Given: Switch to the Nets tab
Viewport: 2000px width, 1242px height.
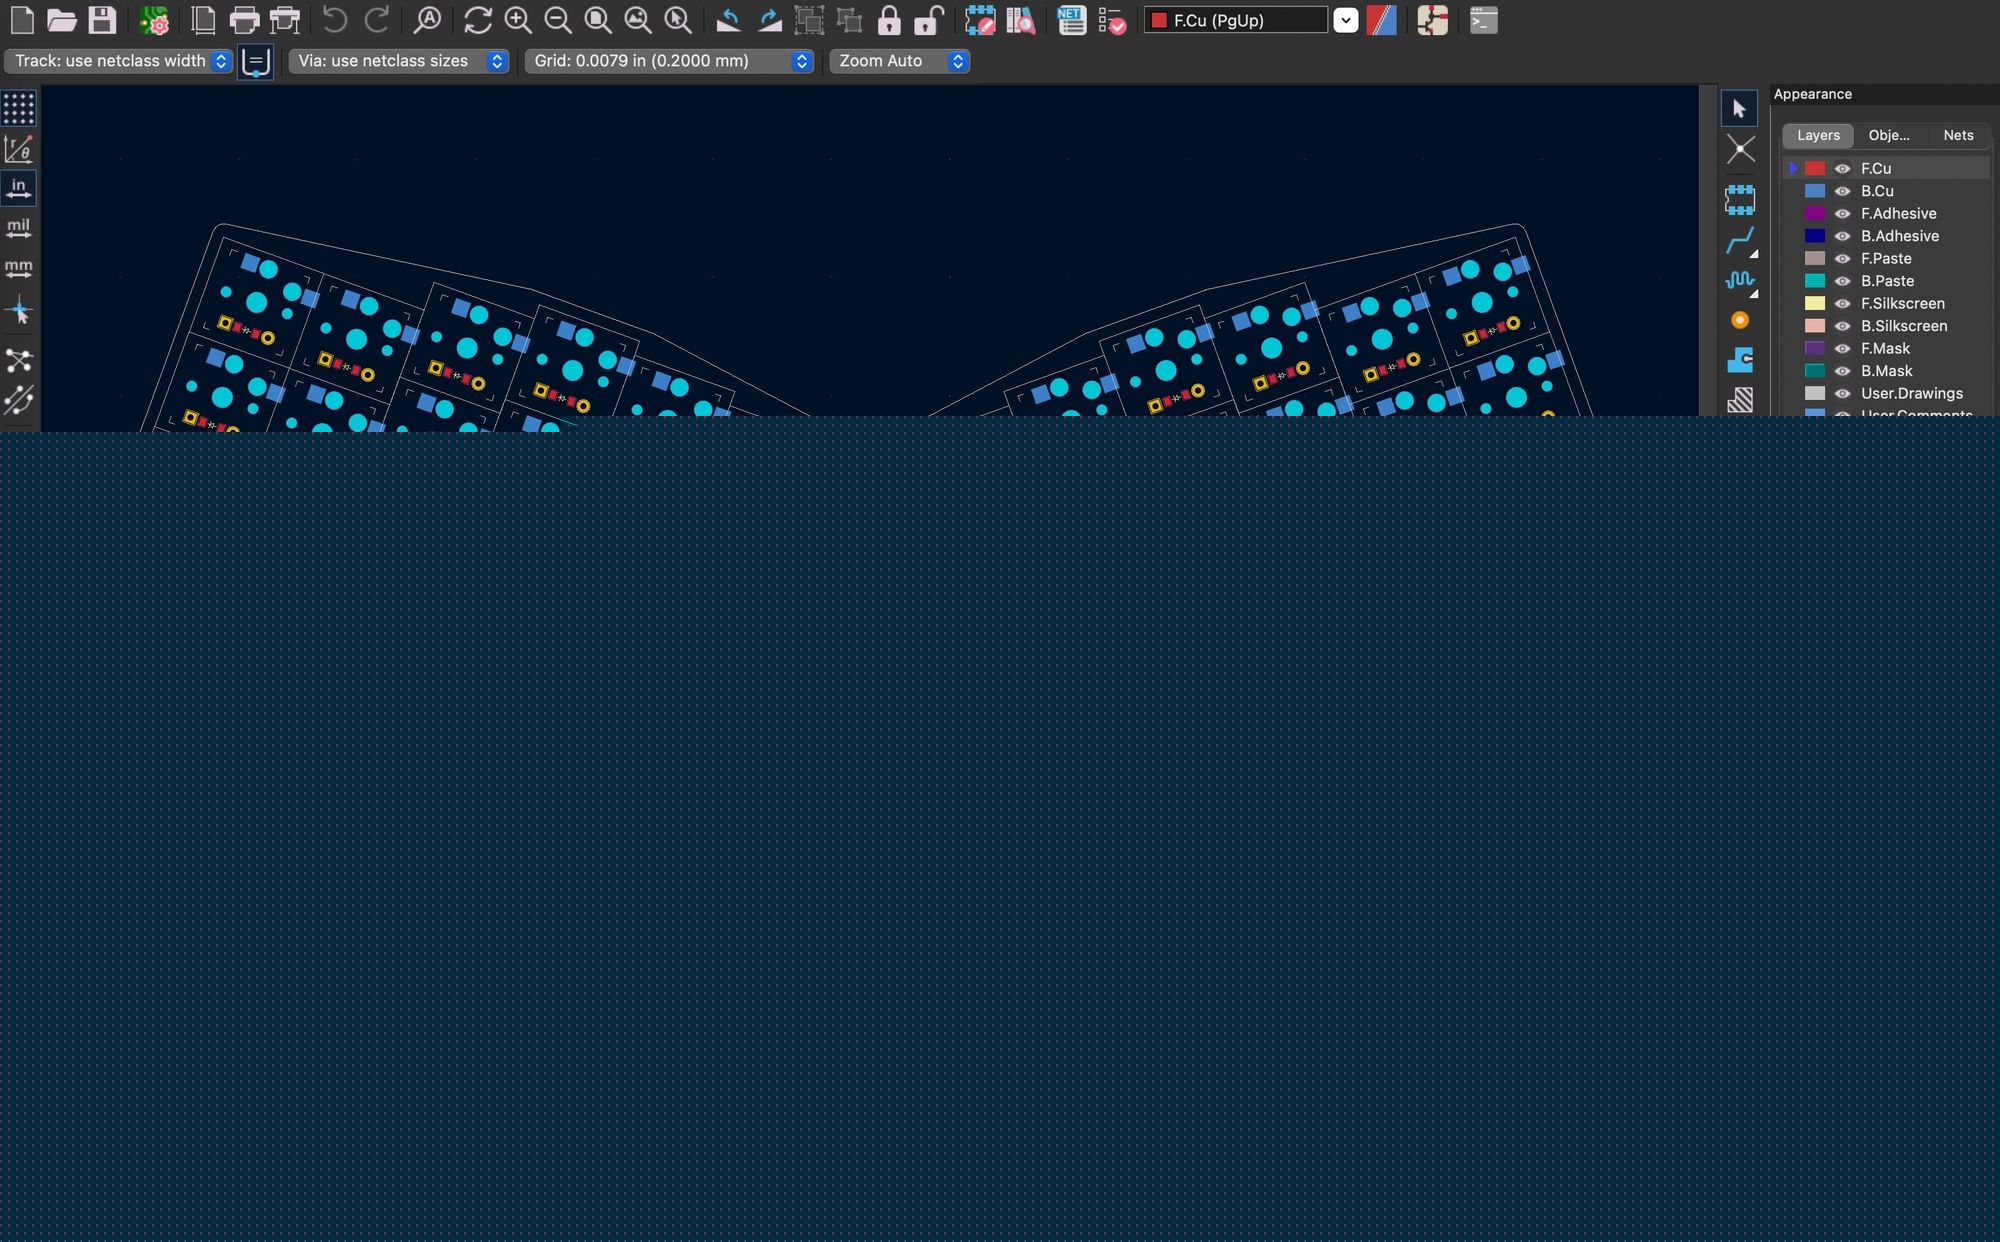Looking at the screenshot, I should click(1958, 135).
